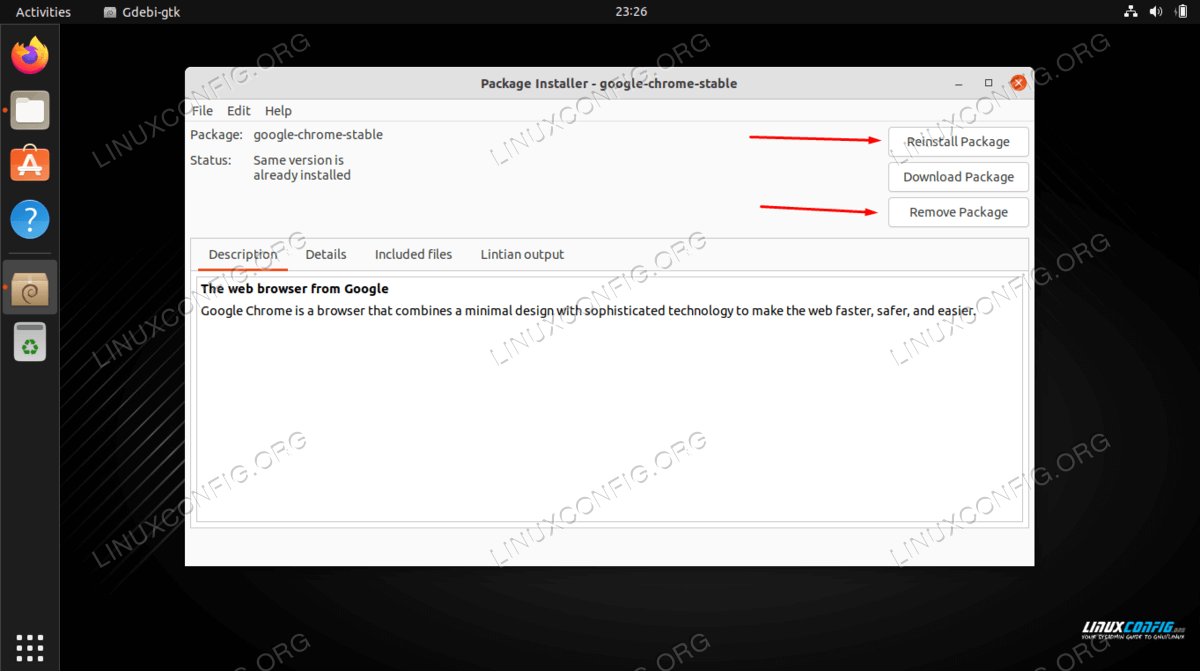Click the package name google-chrome-stable
This screenshot has height=671, width=1200.
318,135
